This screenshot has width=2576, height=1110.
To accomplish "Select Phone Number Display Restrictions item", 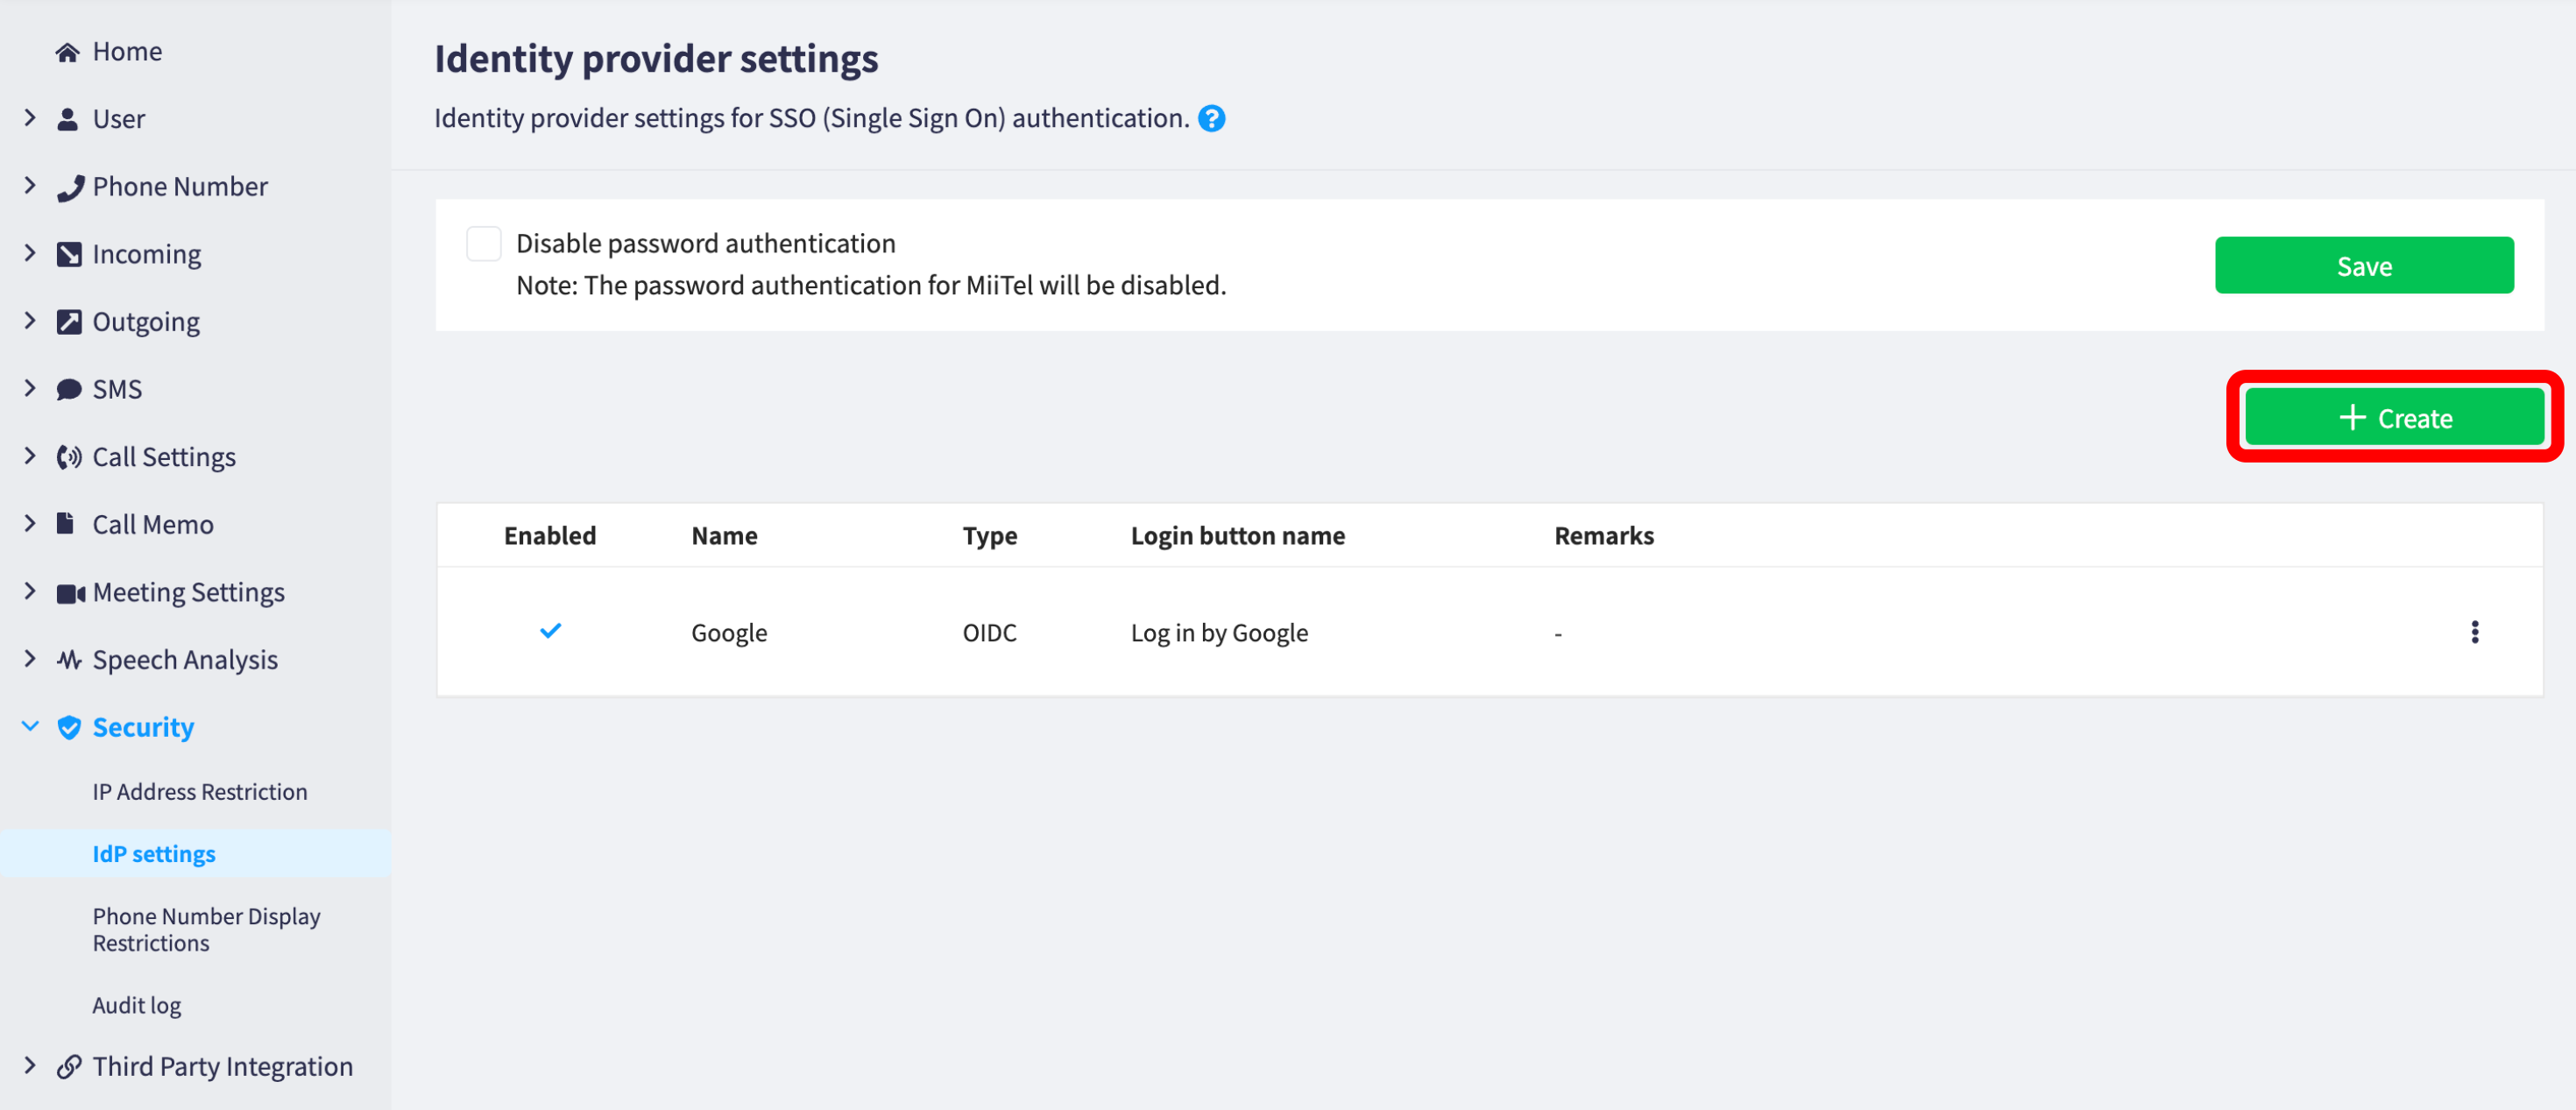I will [207, 930].
